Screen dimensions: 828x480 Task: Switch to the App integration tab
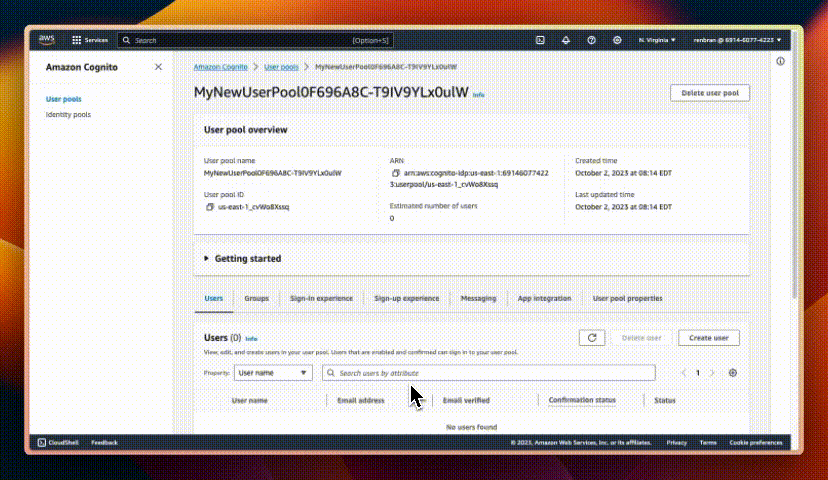544,298
